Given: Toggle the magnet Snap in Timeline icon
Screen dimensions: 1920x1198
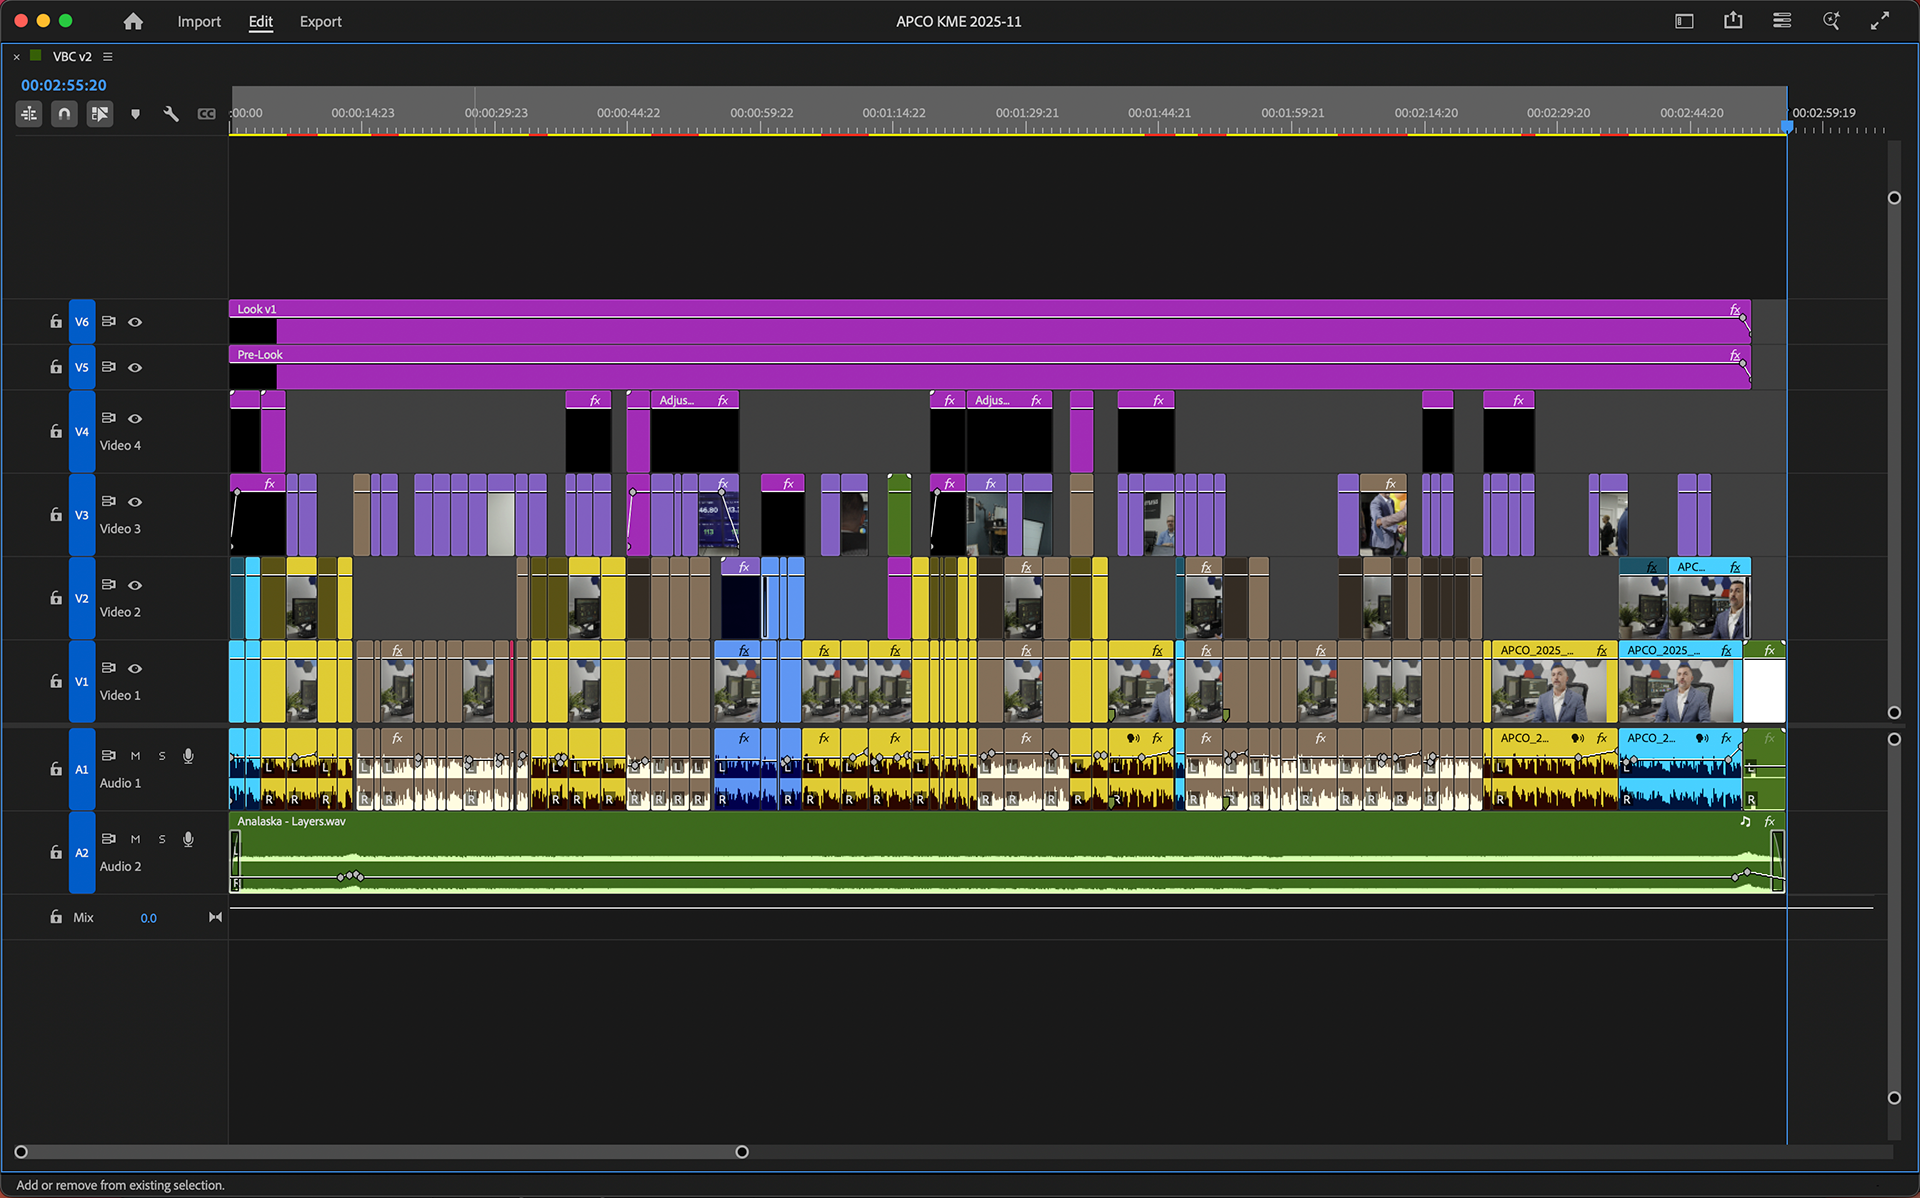Looking at the screenshot, I should 64,114.
